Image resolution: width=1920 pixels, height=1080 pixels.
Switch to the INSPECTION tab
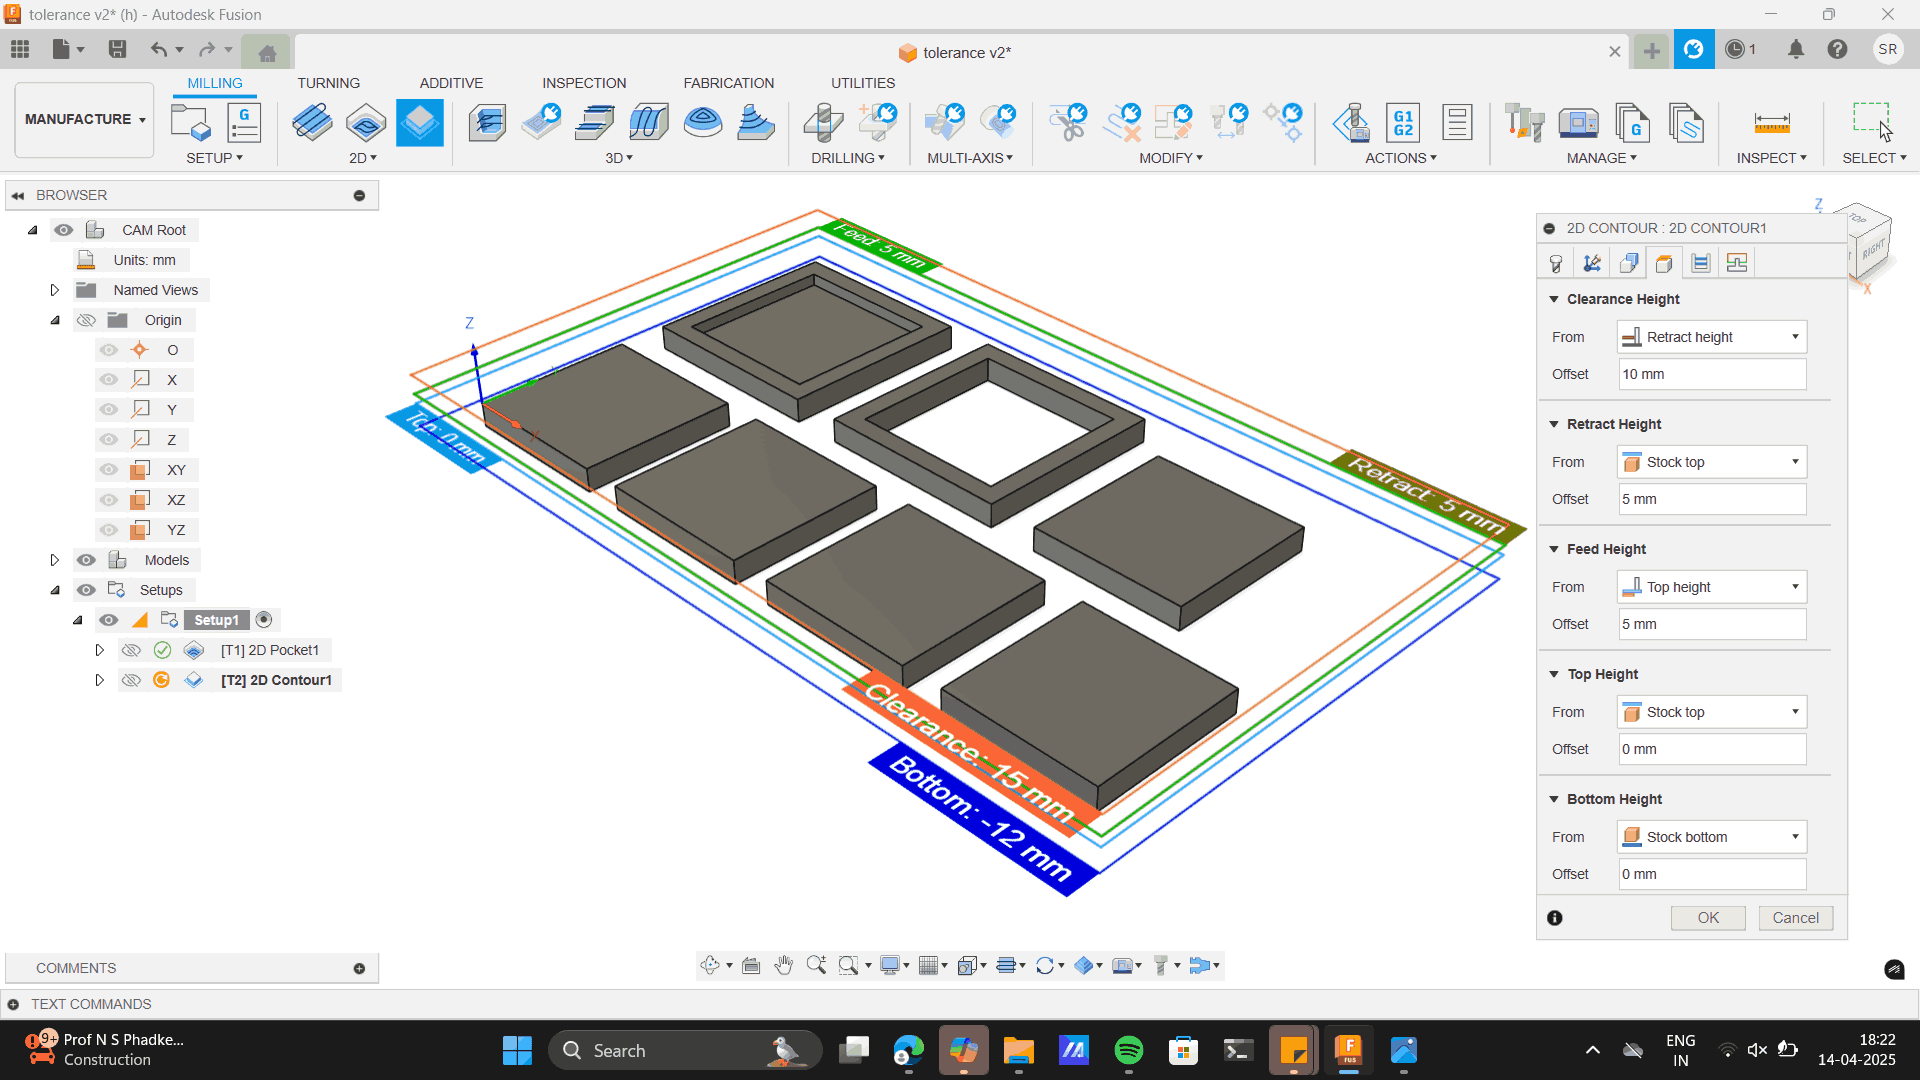[x=584, y=83]
